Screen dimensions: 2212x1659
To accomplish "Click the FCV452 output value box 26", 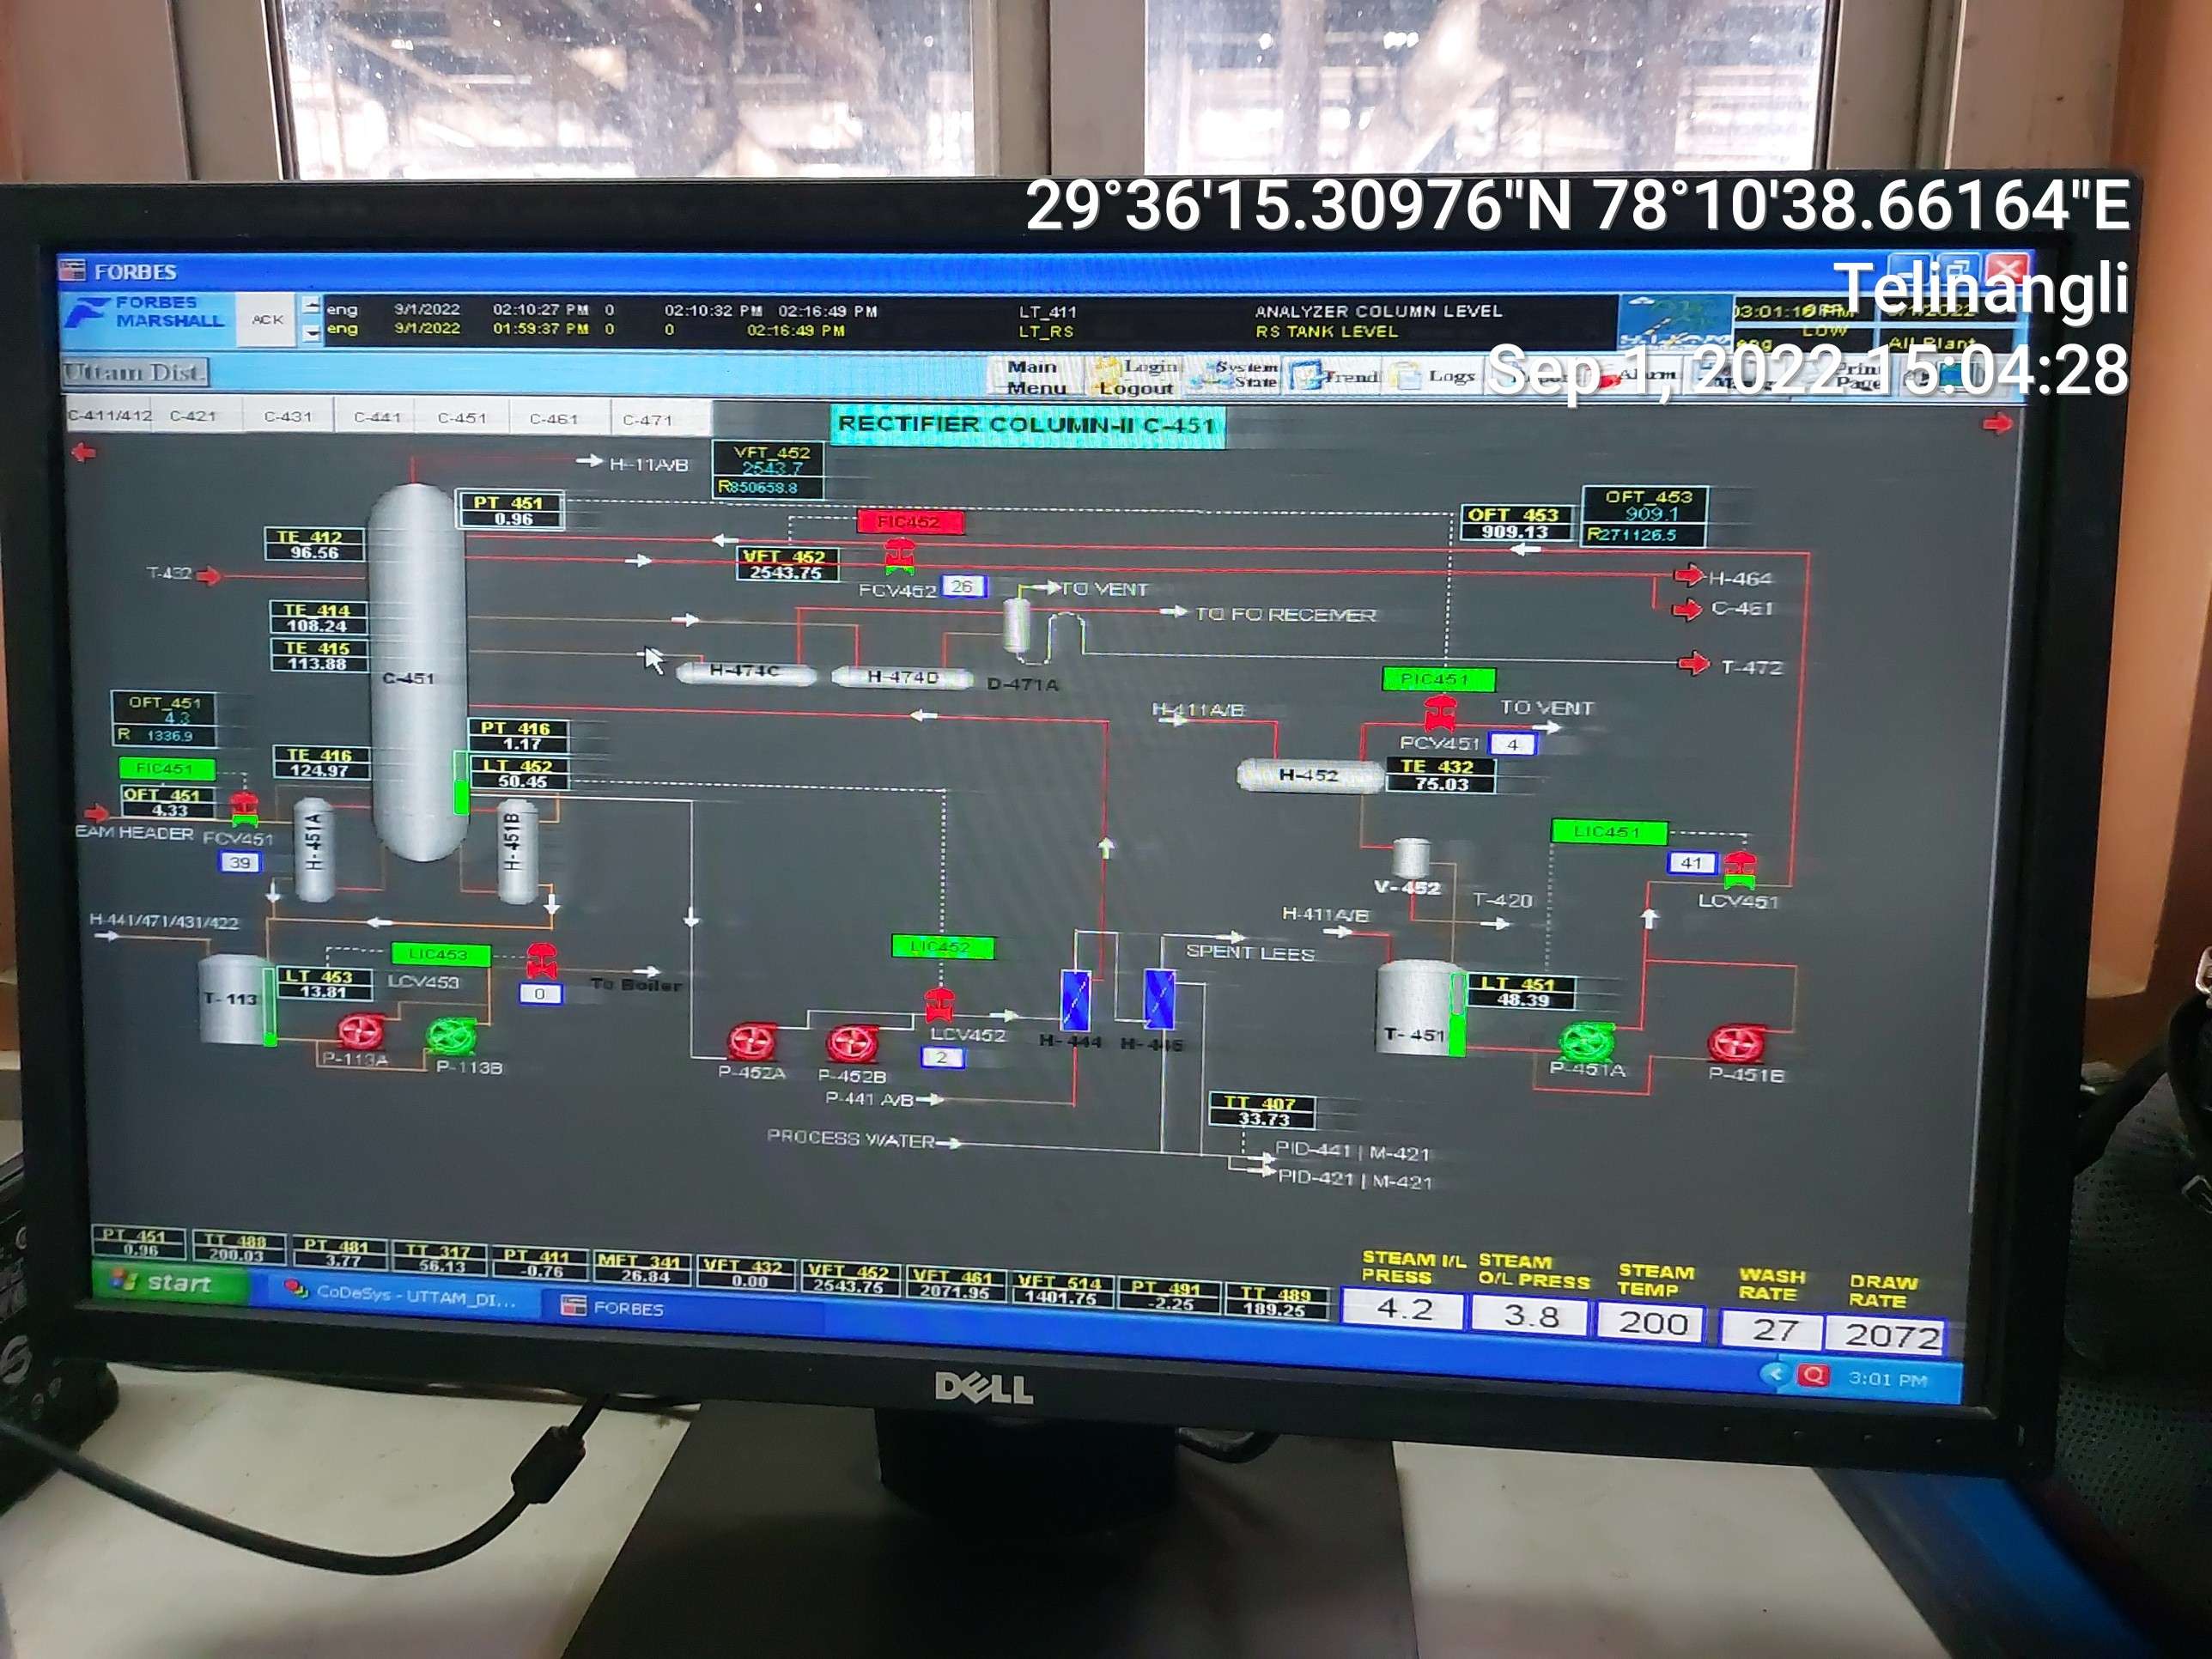I will [964, 586].
